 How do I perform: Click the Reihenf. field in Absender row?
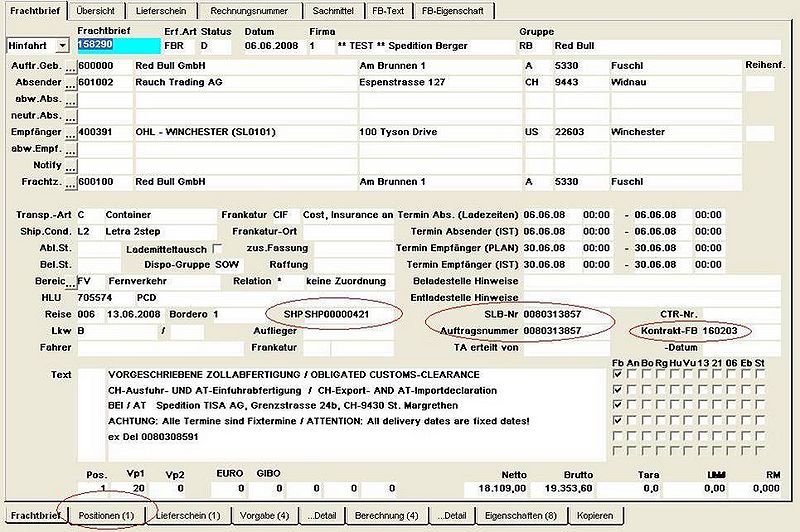(759, 83)
